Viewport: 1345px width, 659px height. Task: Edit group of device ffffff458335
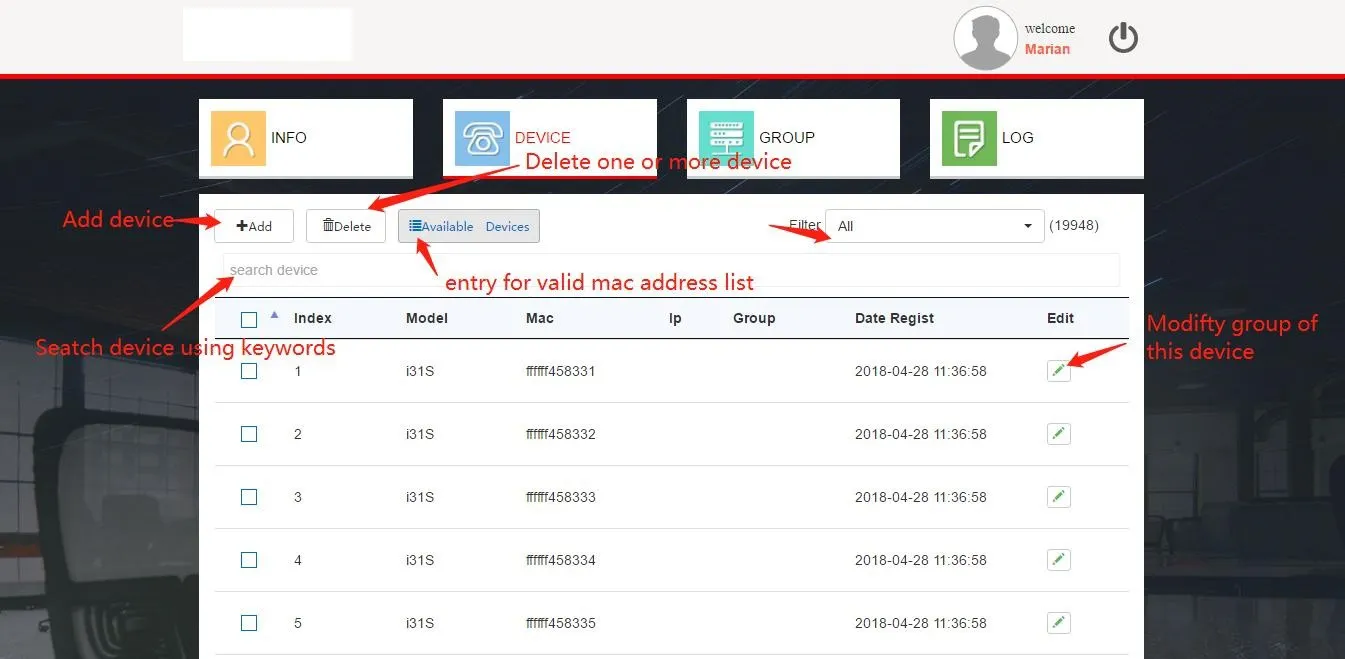click(x=1058, y=622)
